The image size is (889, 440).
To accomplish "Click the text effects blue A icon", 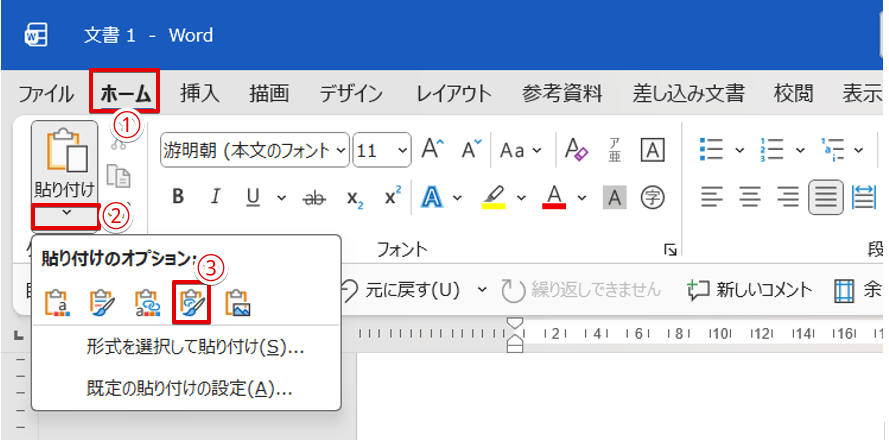I will (432, 197).
